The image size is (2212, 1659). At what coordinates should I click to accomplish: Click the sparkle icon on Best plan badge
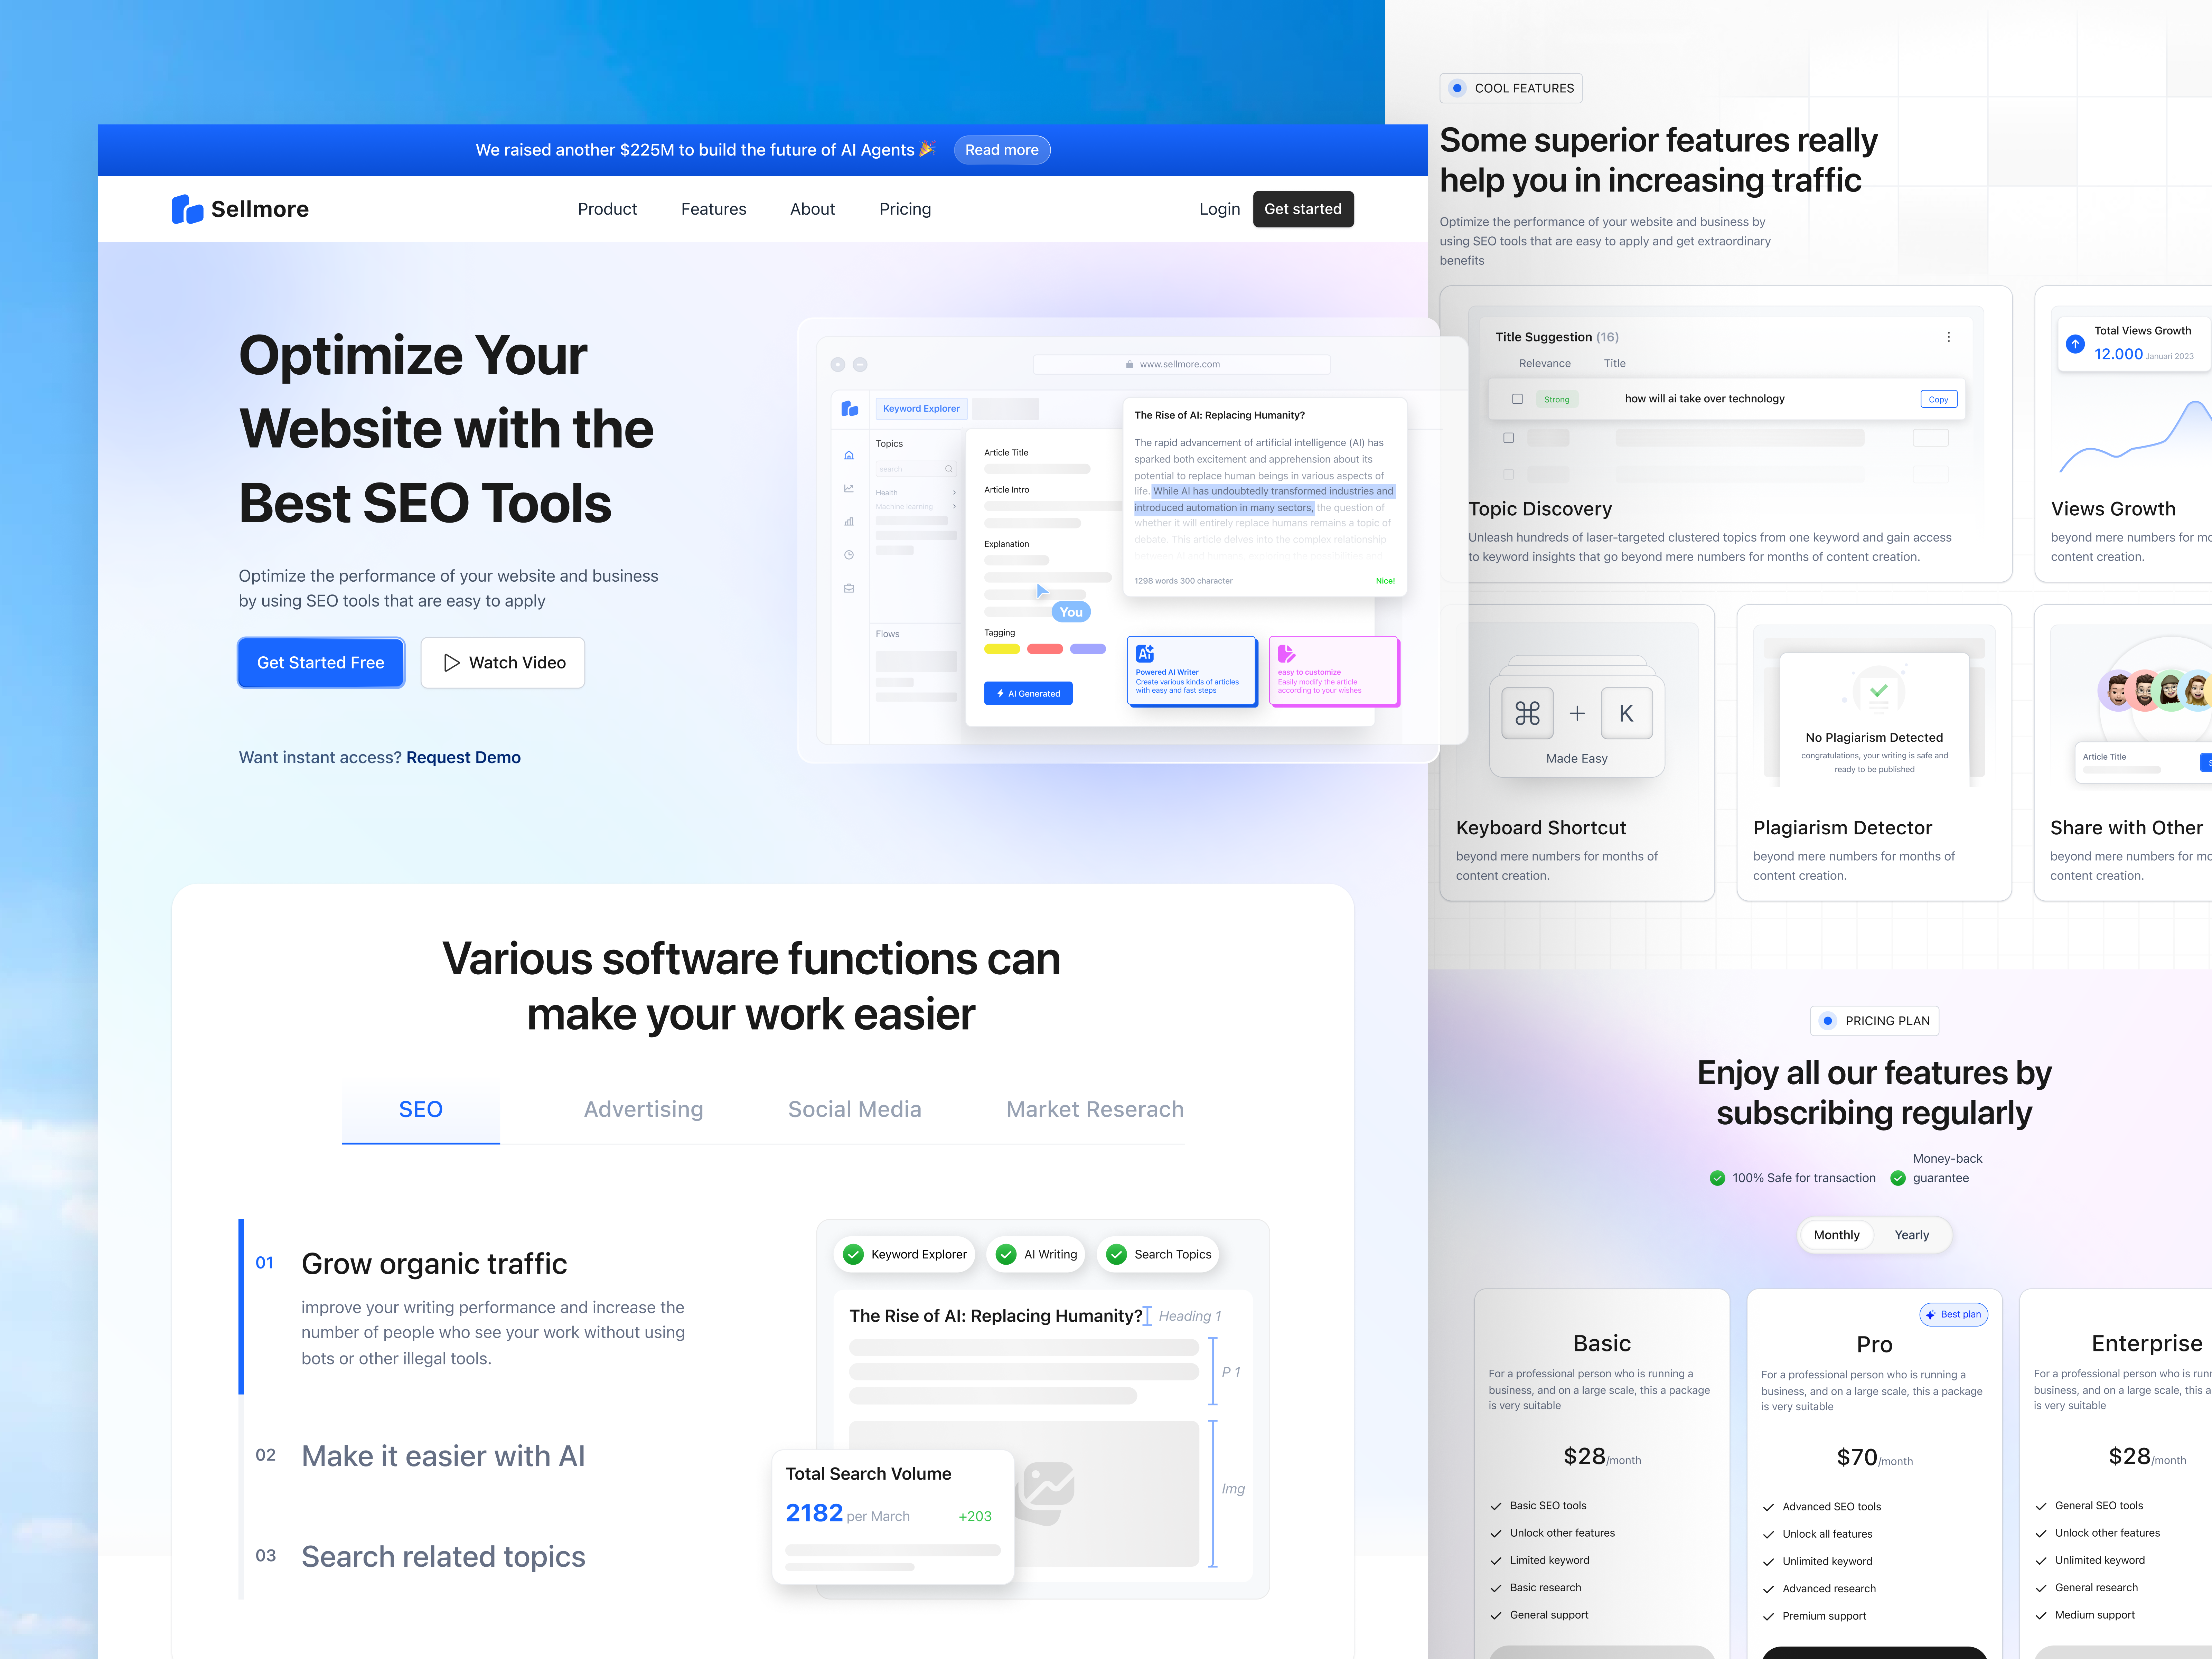[x=1931, y=1315]
